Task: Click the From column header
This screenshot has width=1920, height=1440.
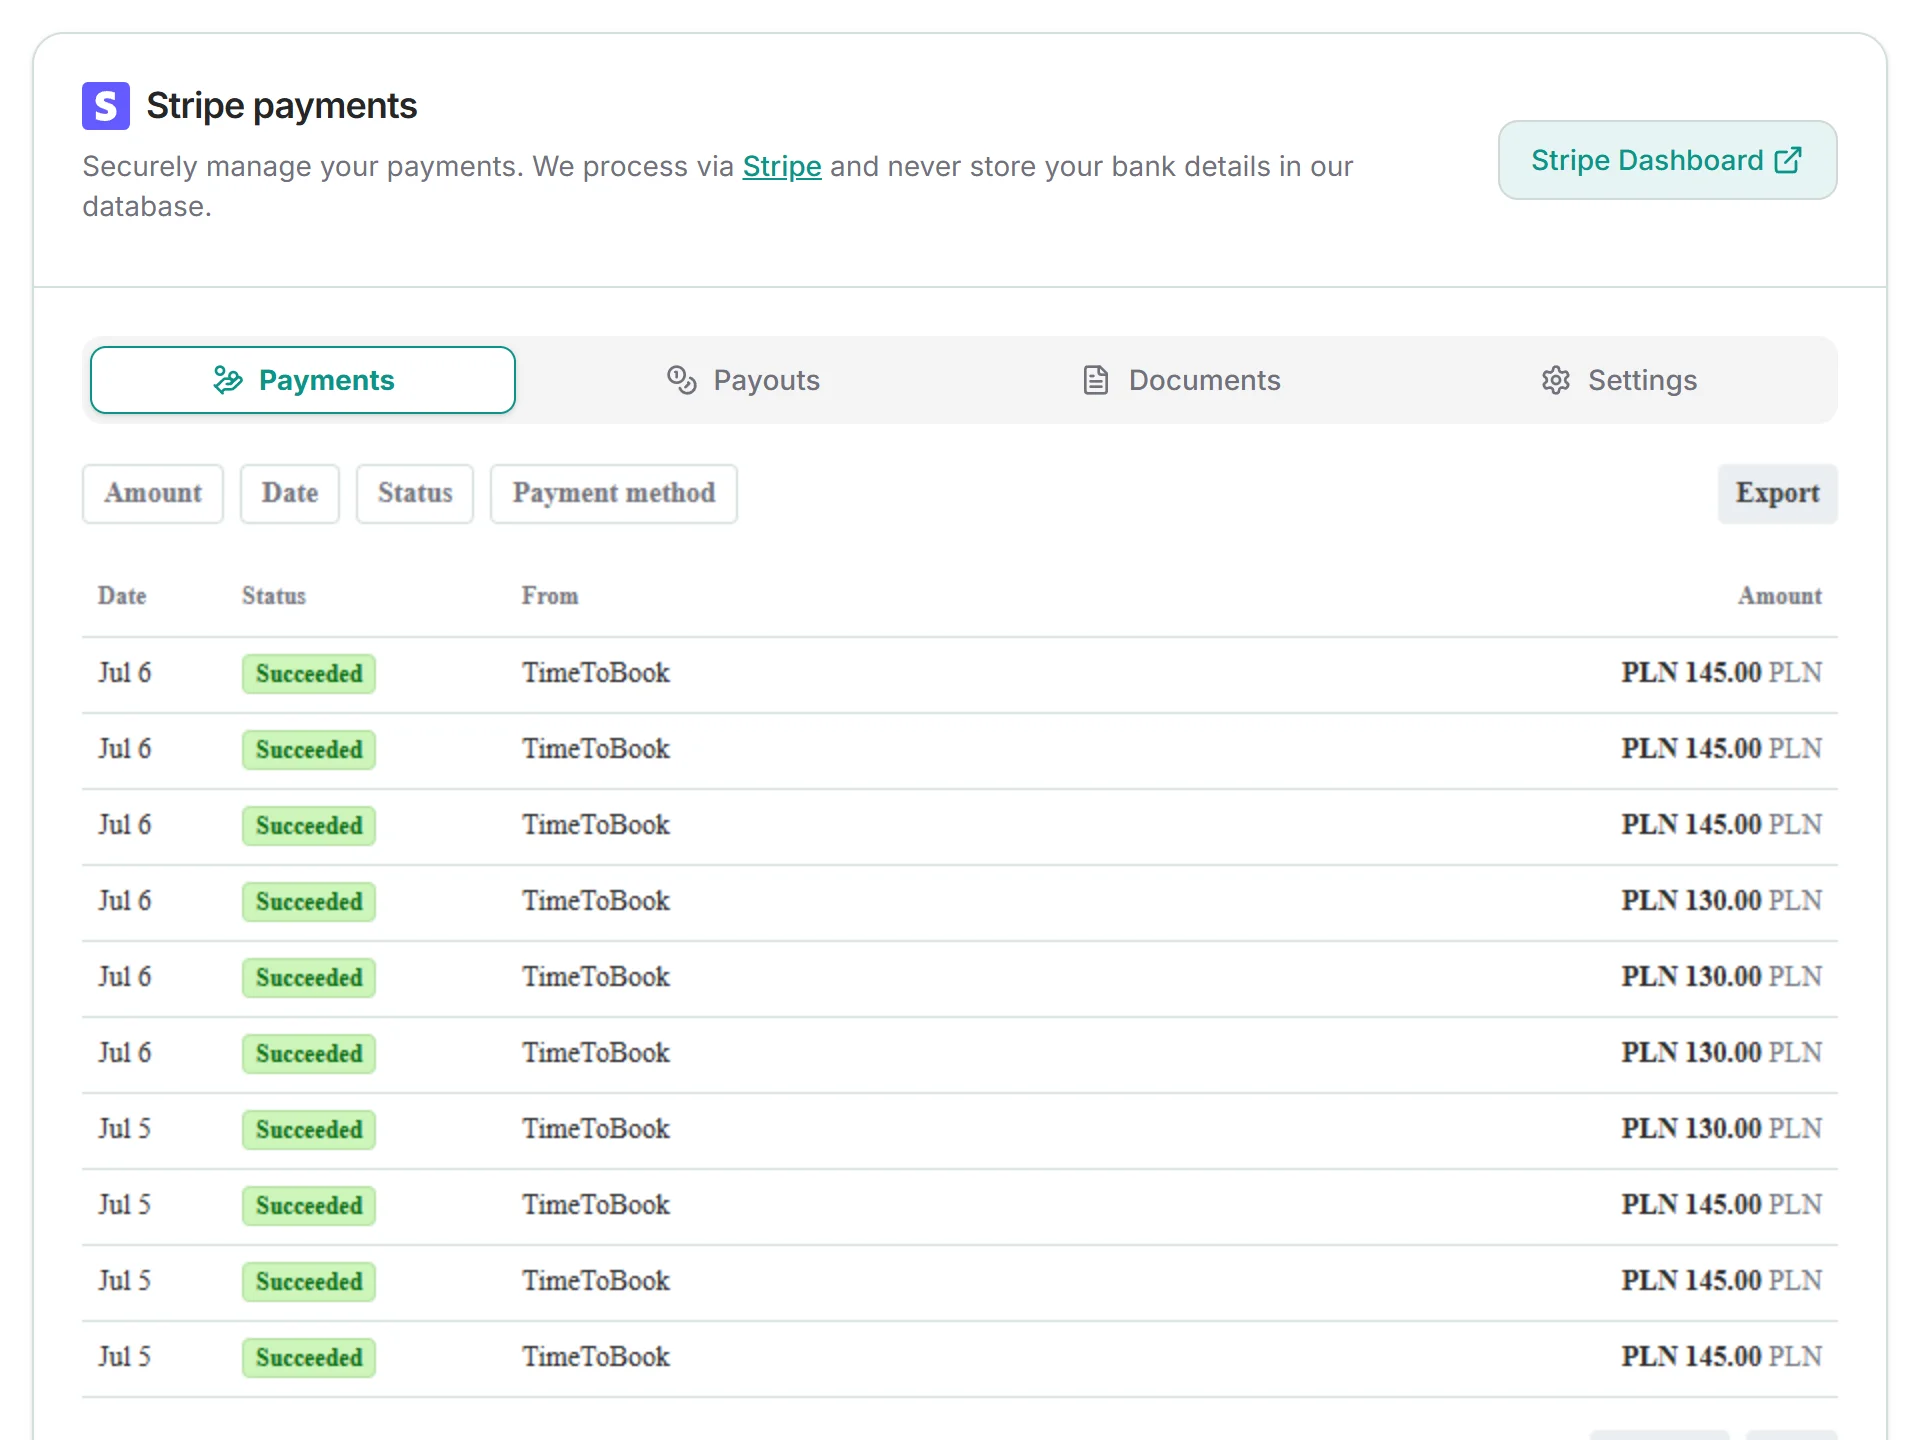Action: pyautogui.click(x=550, y=596)
